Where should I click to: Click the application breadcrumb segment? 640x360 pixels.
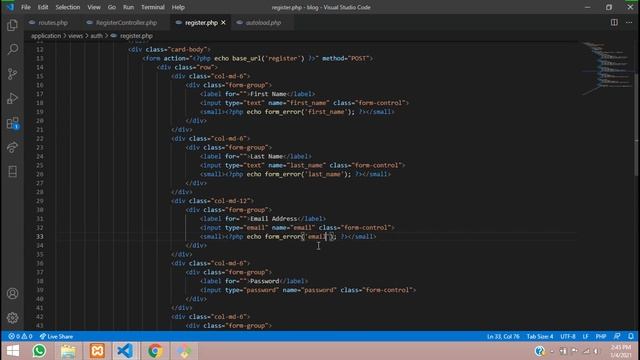point(46,36)
